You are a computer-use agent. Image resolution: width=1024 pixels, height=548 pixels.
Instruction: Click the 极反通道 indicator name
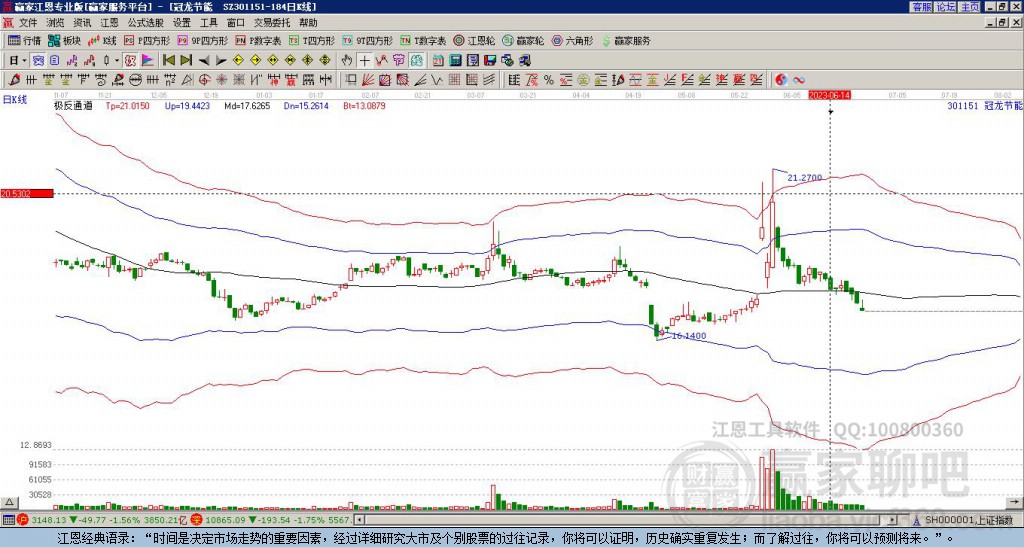coord(73,105)
